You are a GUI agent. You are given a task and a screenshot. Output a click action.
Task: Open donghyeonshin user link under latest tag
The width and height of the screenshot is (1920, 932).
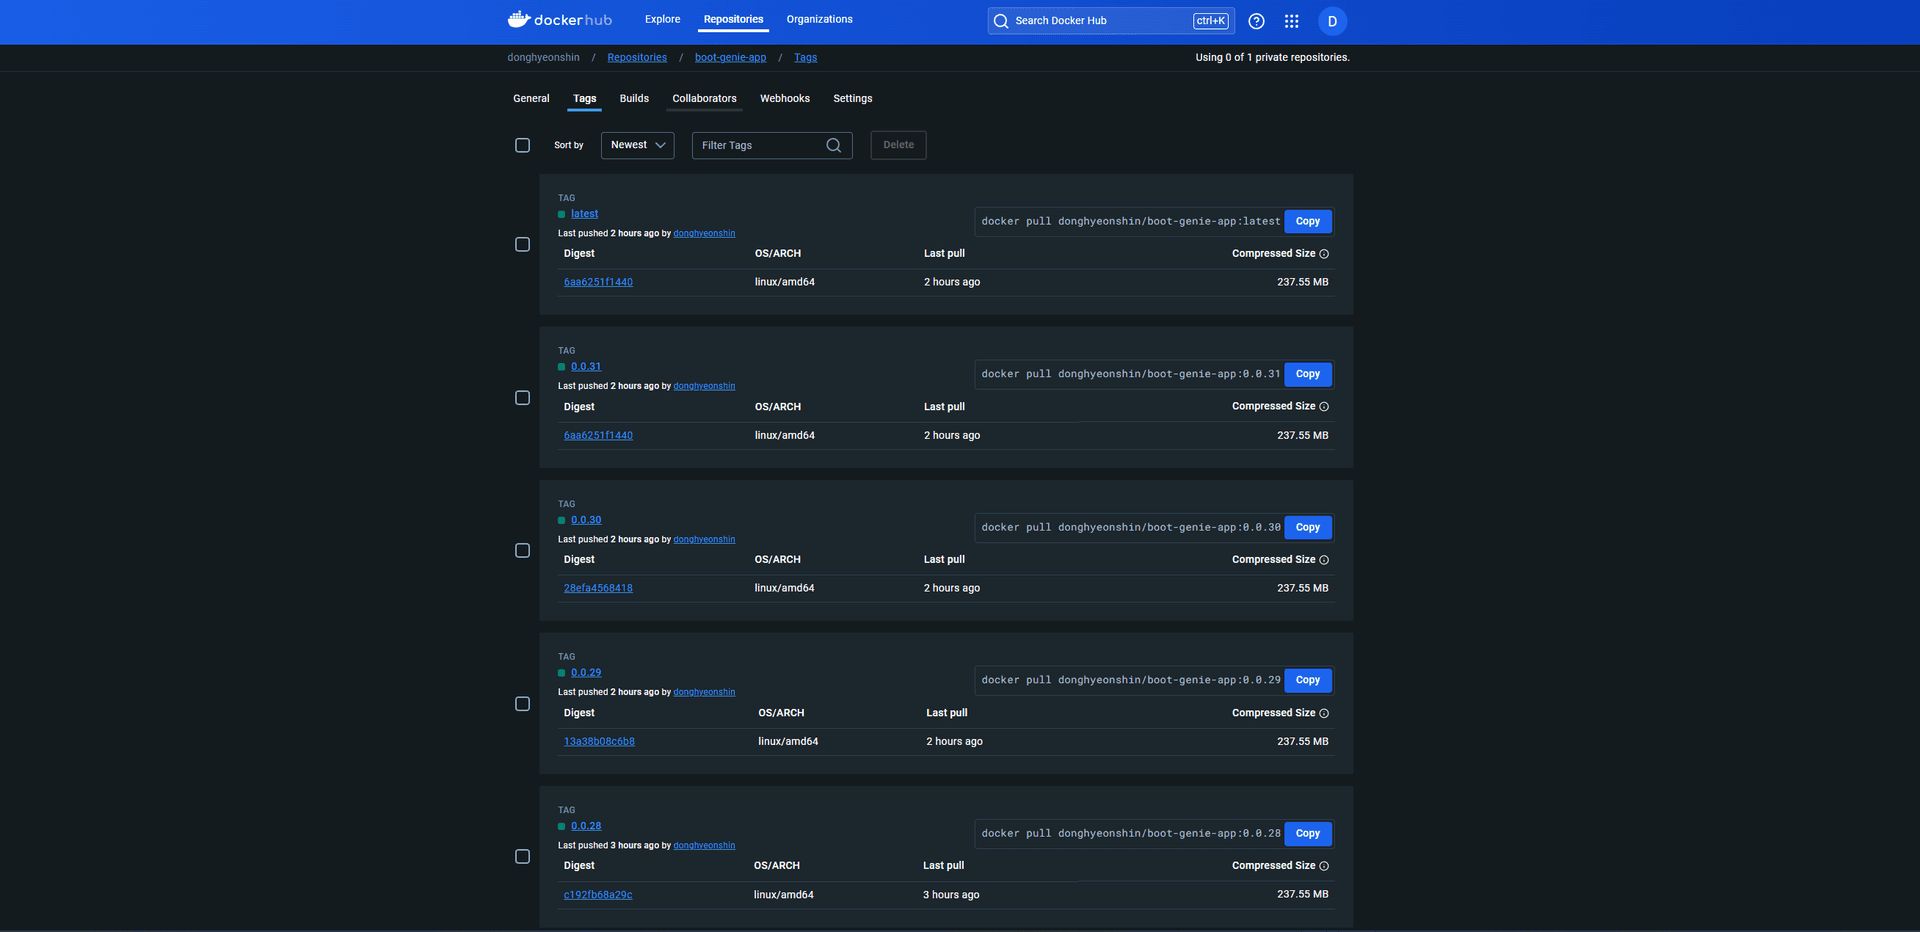pyautogui.click(x=704, y=233)
